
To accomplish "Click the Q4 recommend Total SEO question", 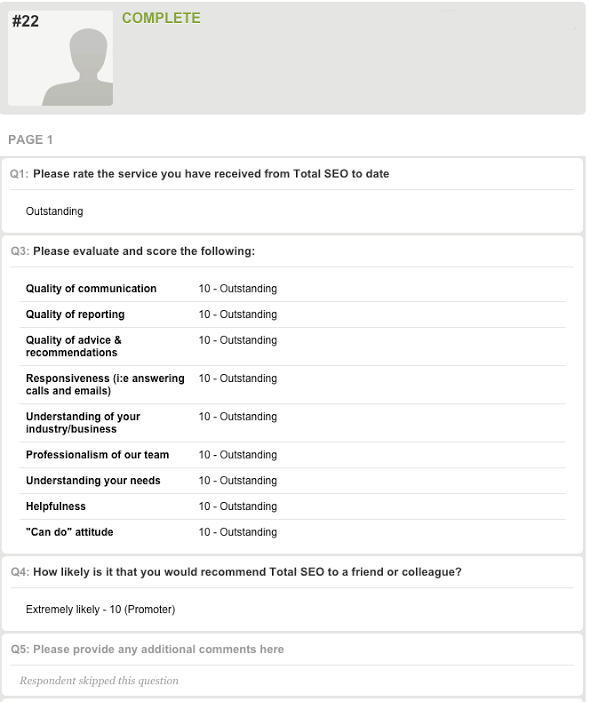I will 236,572.
